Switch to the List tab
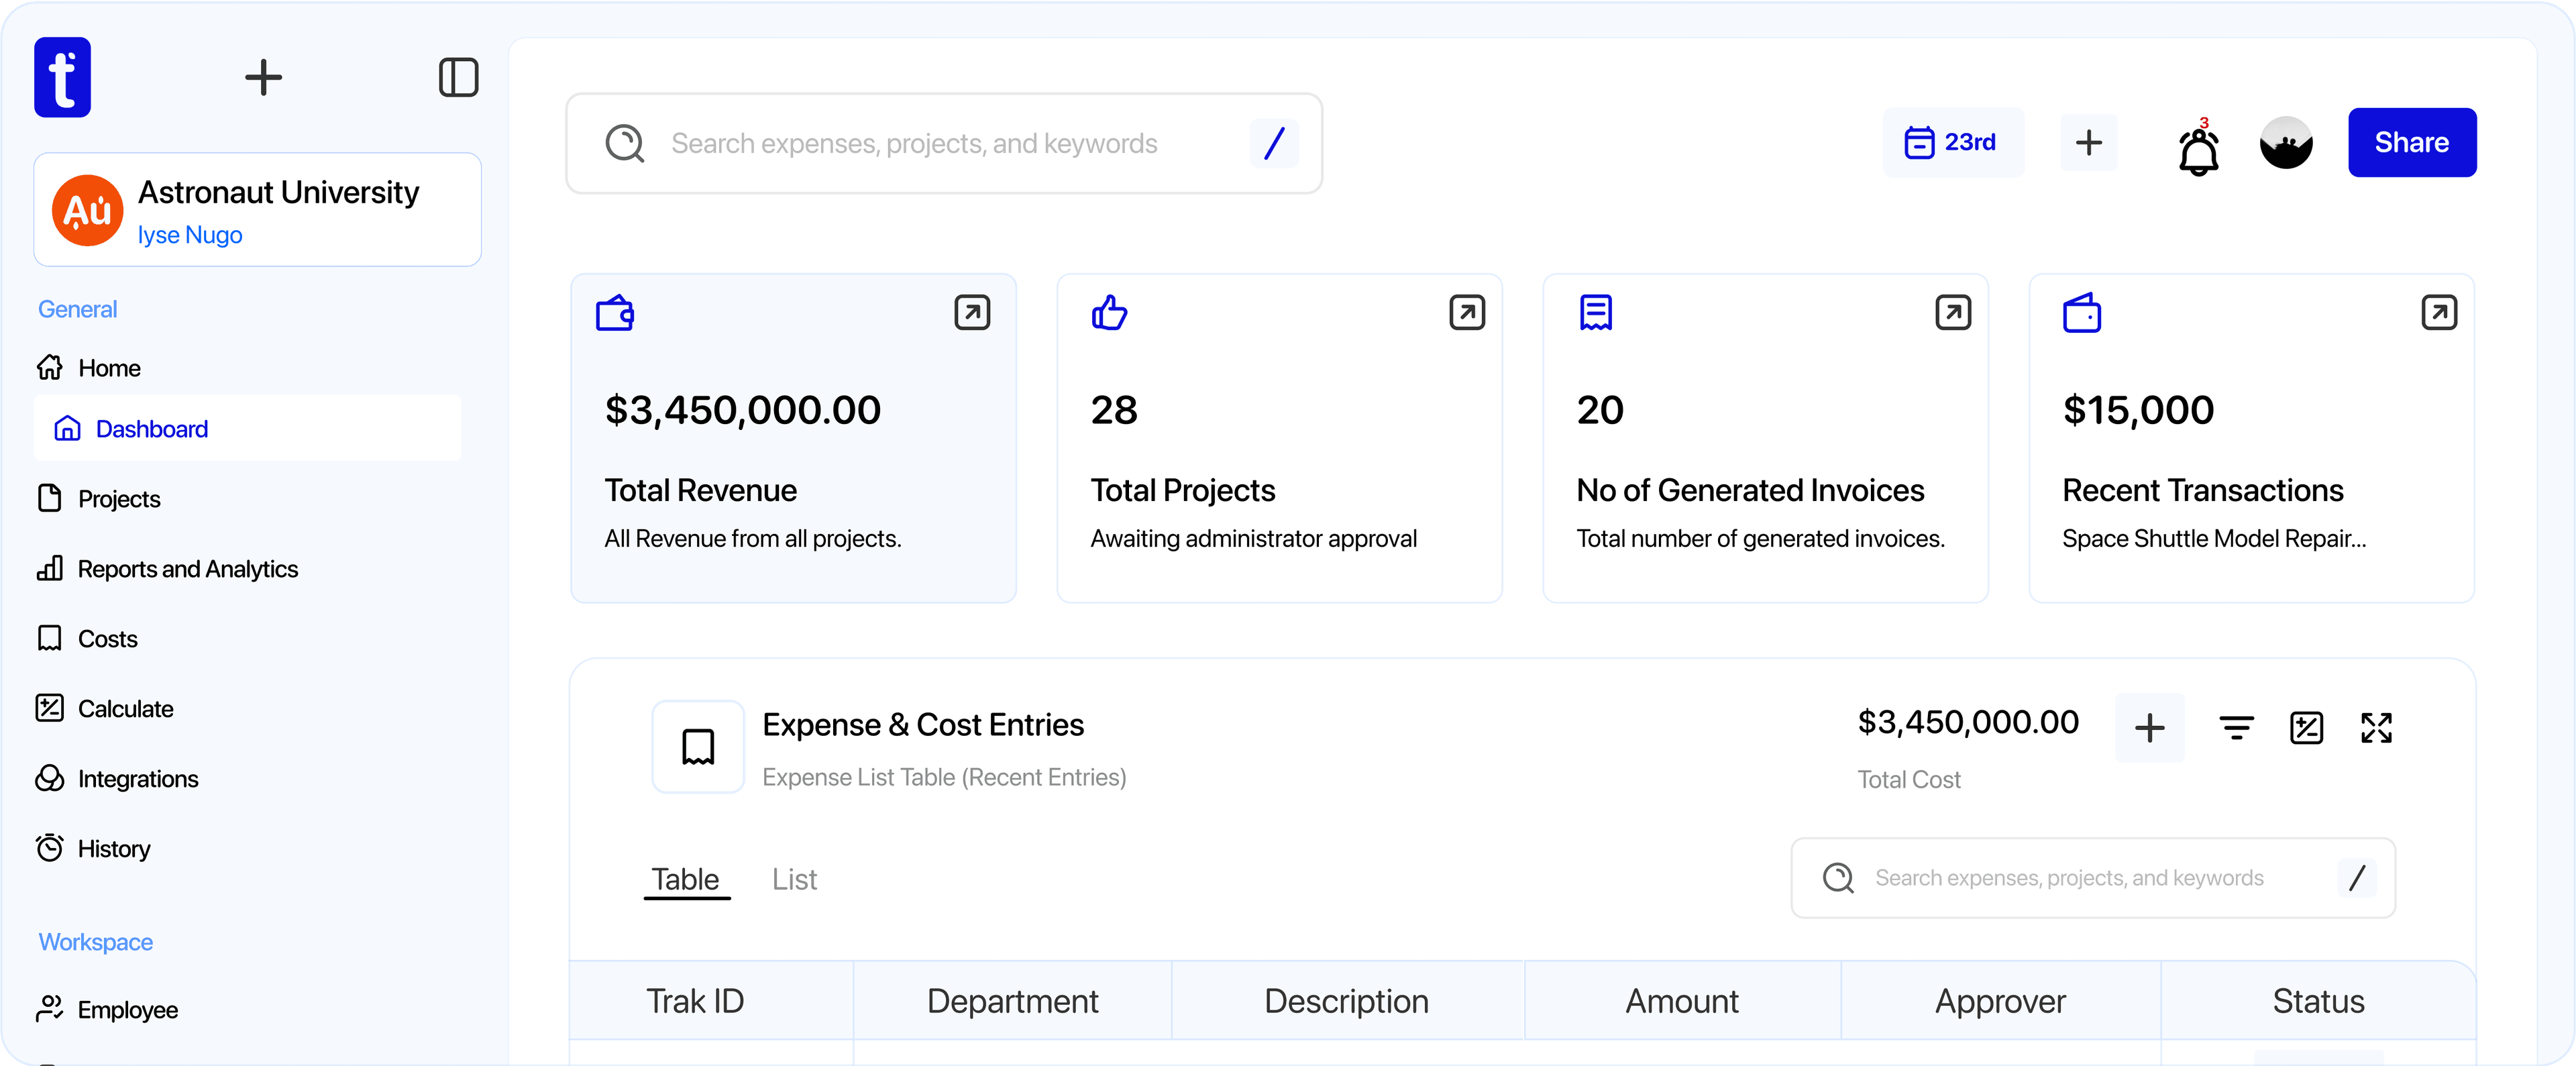 [794, 879]
